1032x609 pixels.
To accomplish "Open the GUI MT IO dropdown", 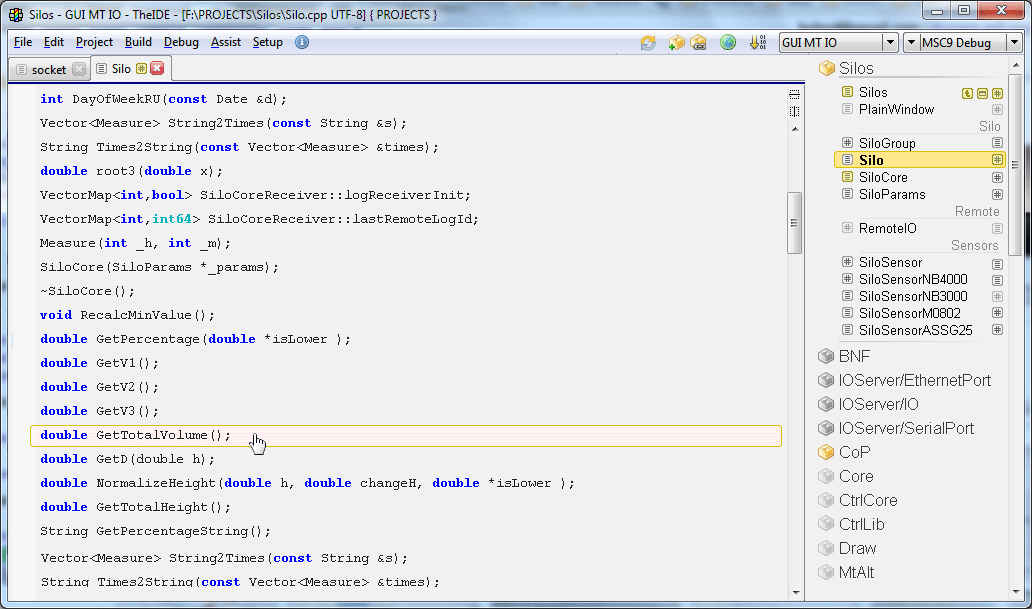I will (x=889, y=43).
